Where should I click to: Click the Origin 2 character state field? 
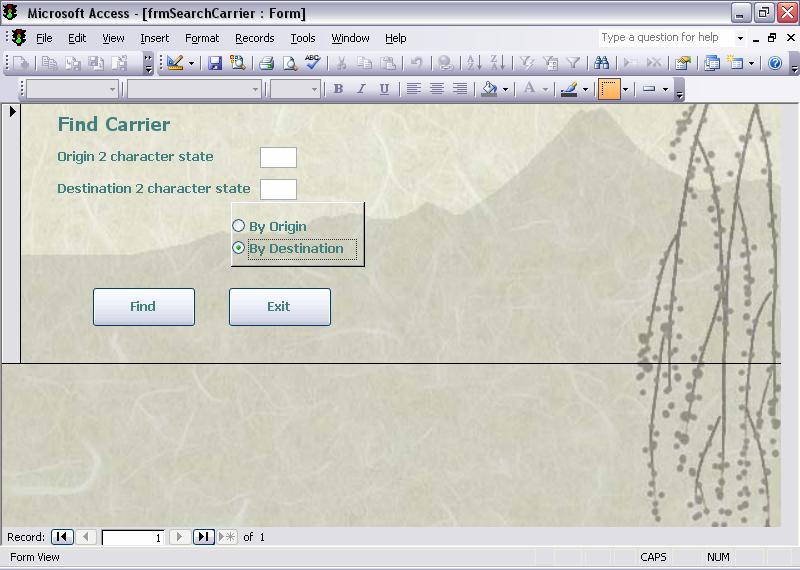pyautogui.click(x=278, y=157)
